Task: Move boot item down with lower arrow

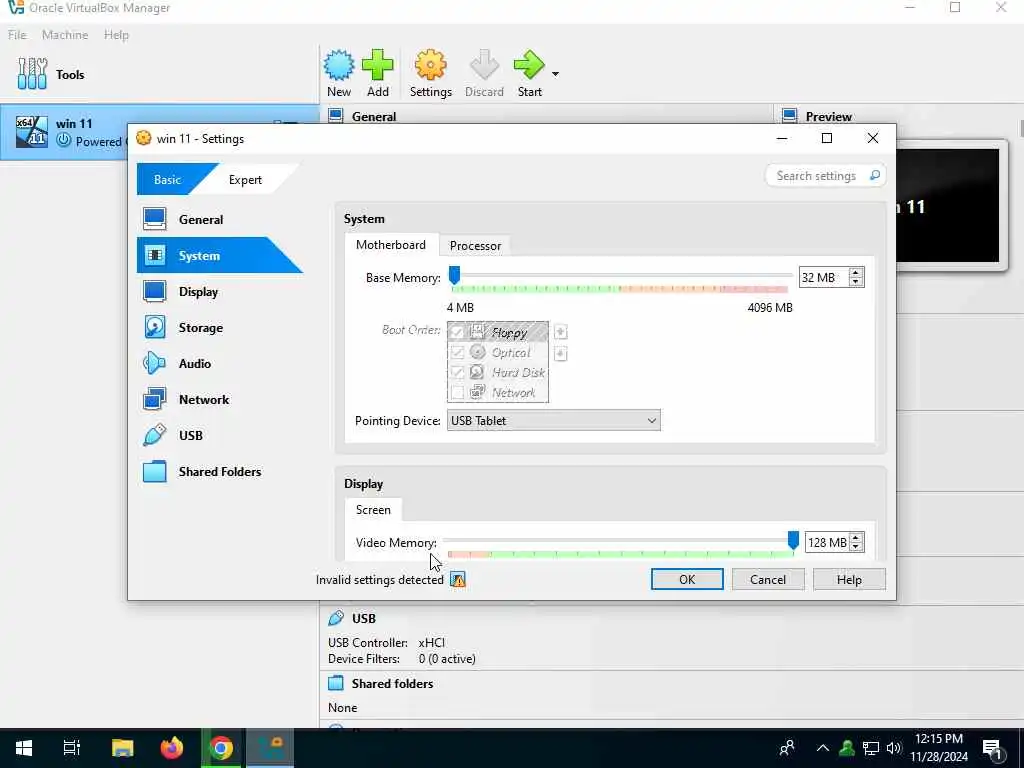Action: coord(560,354)
